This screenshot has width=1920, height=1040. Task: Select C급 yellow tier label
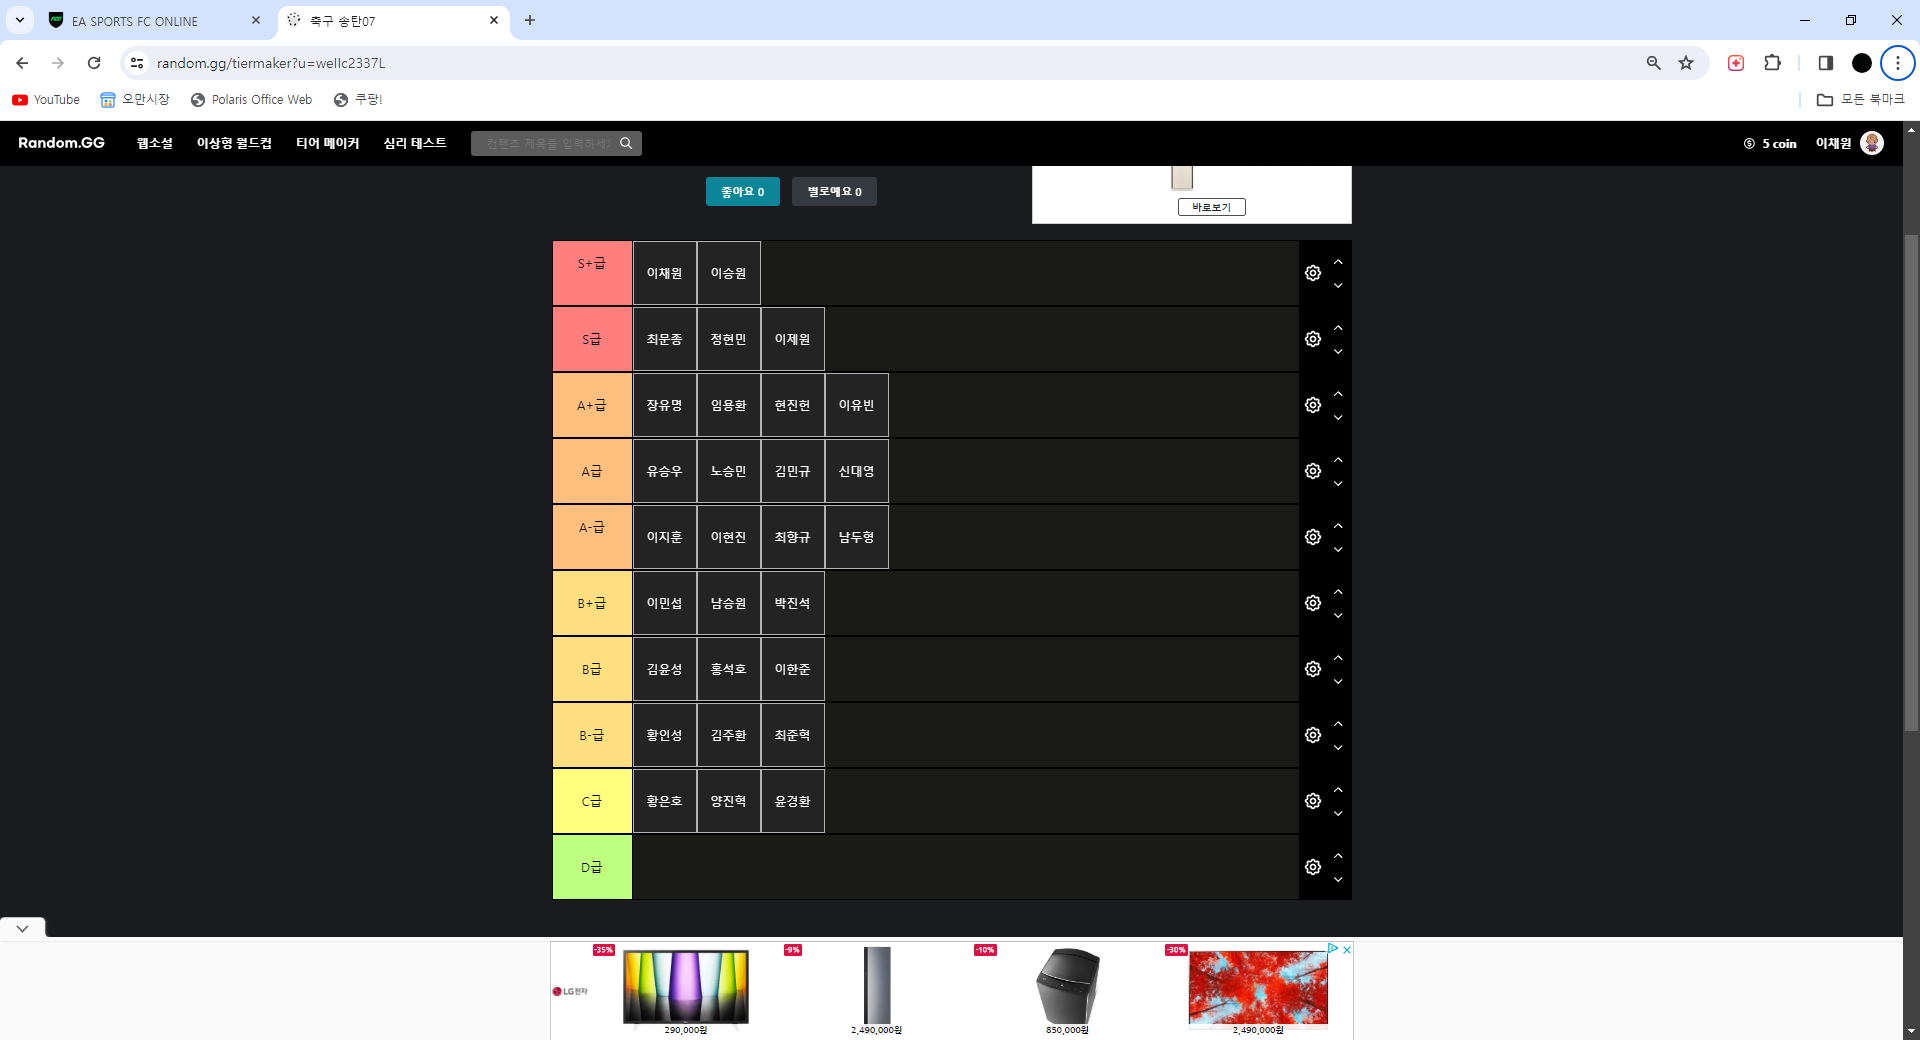[592, 801]
